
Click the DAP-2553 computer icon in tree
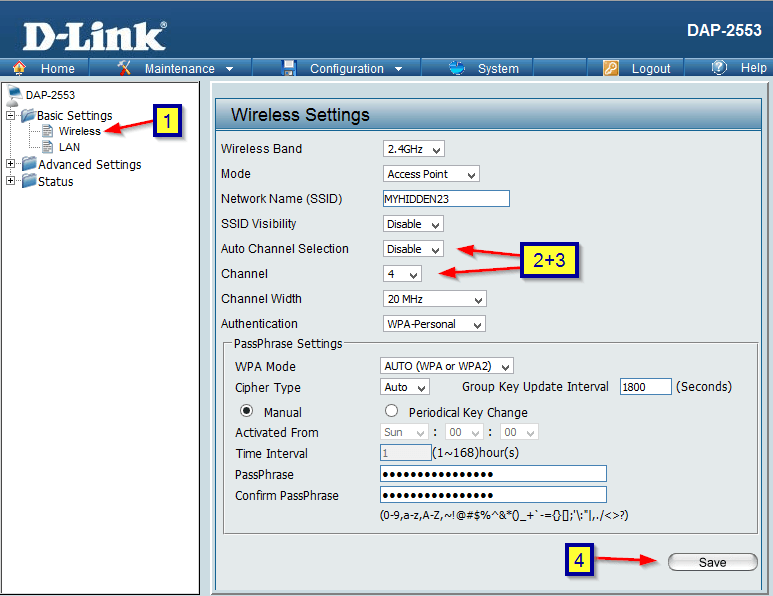click(x=14, y=95)
